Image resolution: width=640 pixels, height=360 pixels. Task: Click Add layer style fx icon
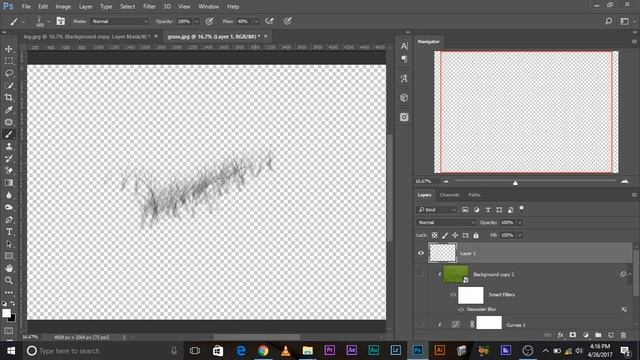(560, 335)
